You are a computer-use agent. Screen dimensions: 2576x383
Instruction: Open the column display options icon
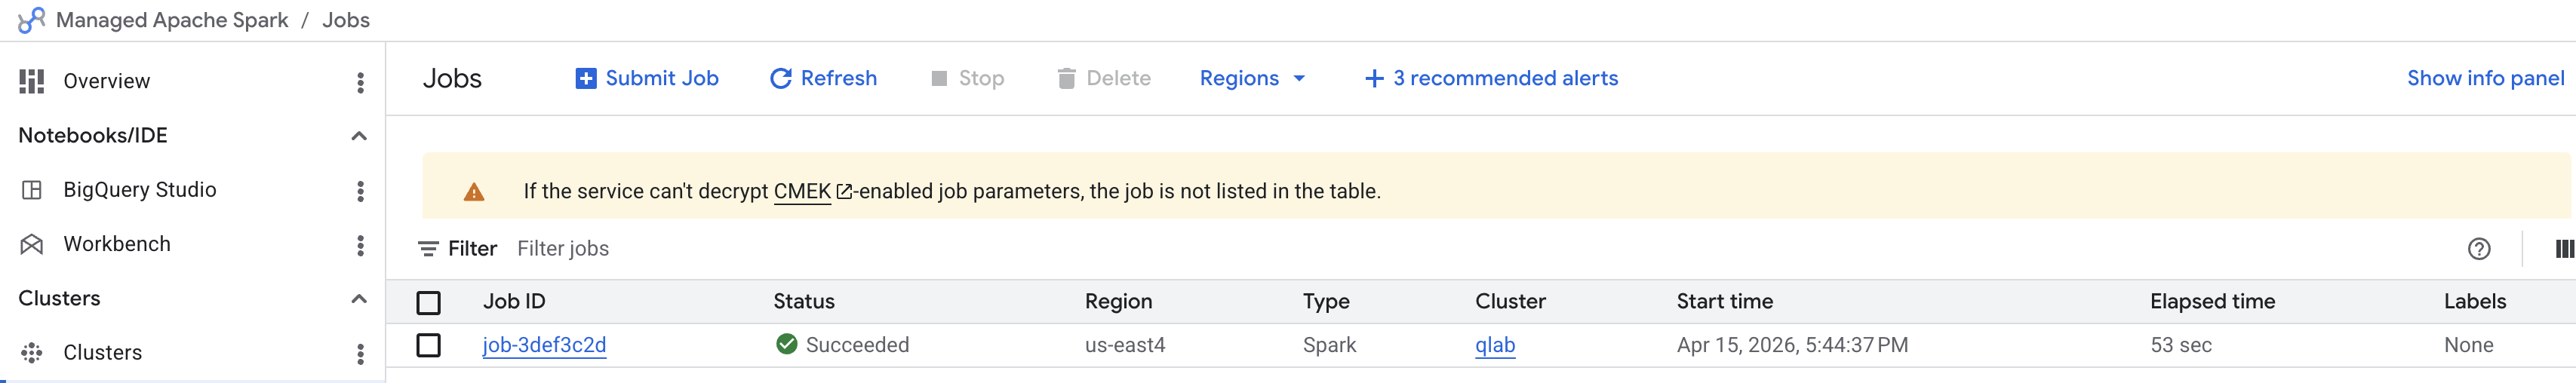pyautogui.click(x=2563, y=249)
